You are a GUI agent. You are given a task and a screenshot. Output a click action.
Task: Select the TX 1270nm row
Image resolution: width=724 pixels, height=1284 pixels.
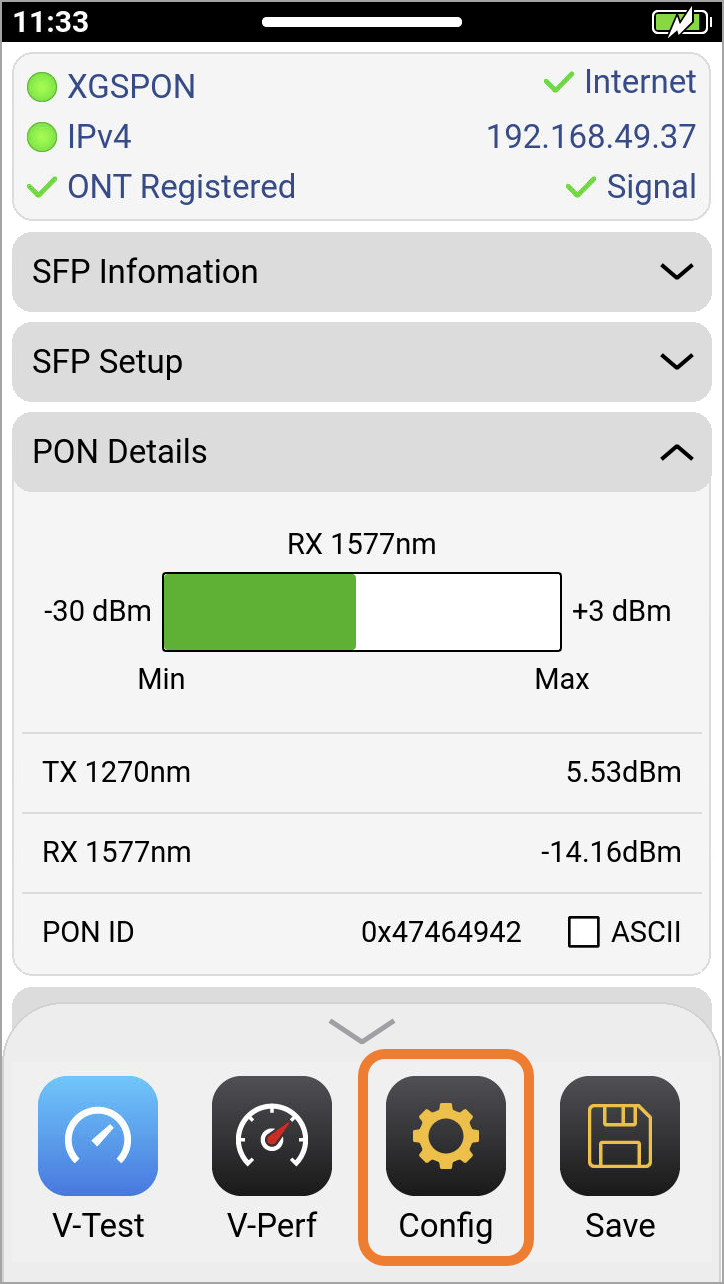click(x=362, y=773)
